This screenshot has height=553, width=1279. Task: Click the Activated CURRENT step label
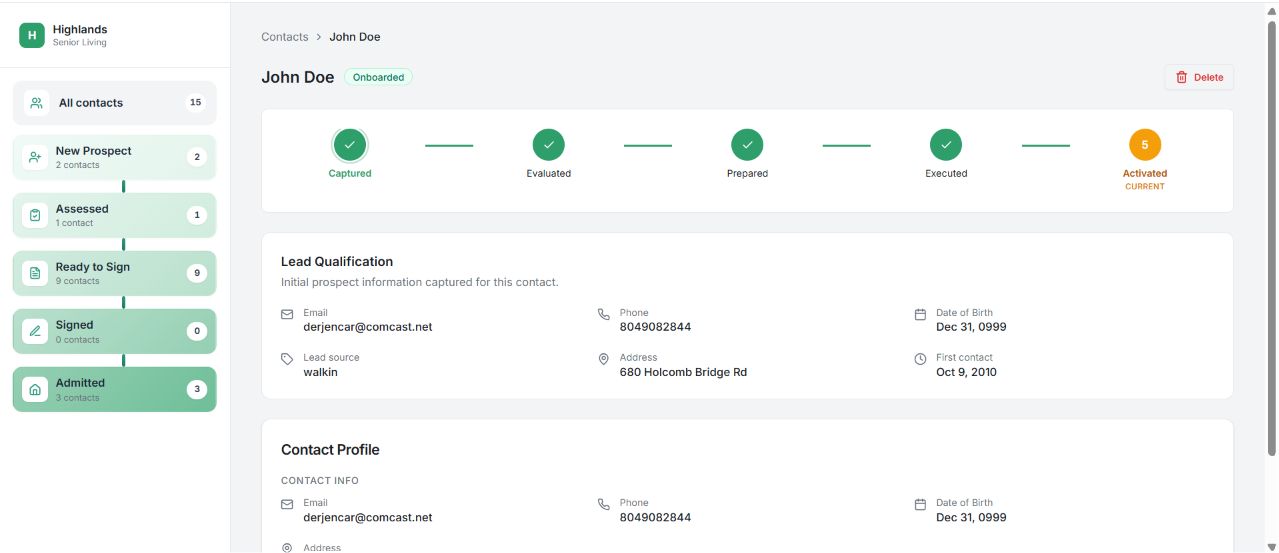(1145, 179)
